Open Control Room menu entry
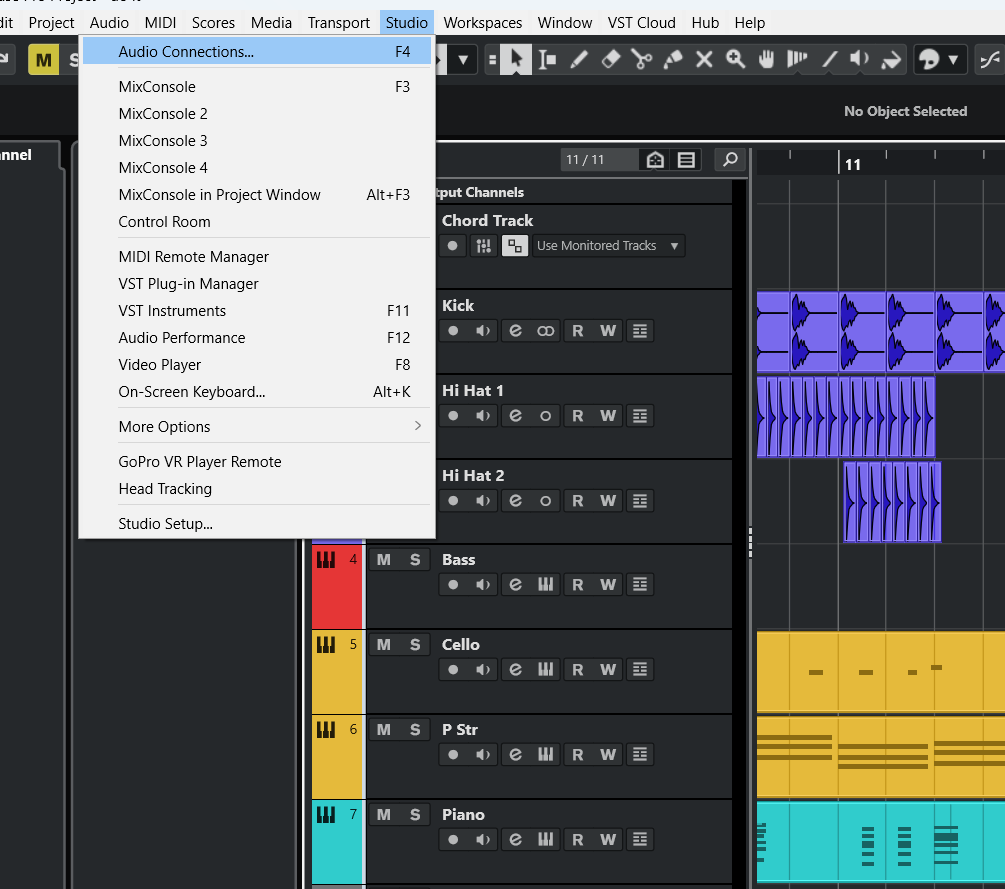 tap(256, 222)
